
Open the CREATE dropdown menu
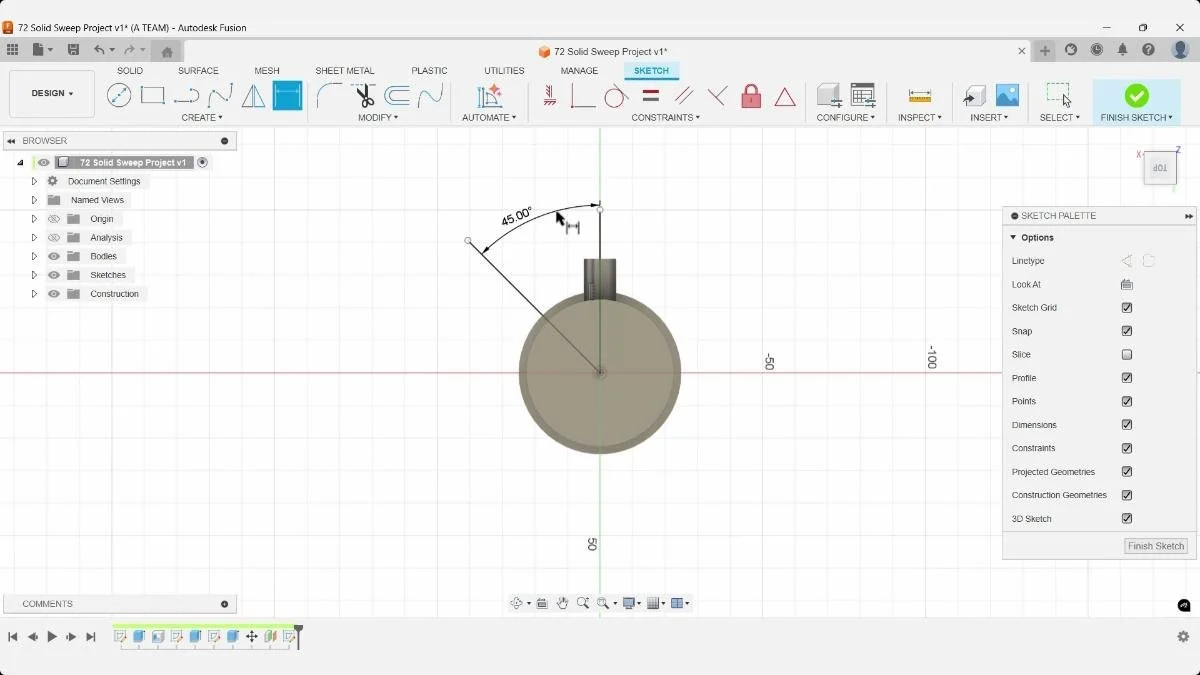click(202, 118)
